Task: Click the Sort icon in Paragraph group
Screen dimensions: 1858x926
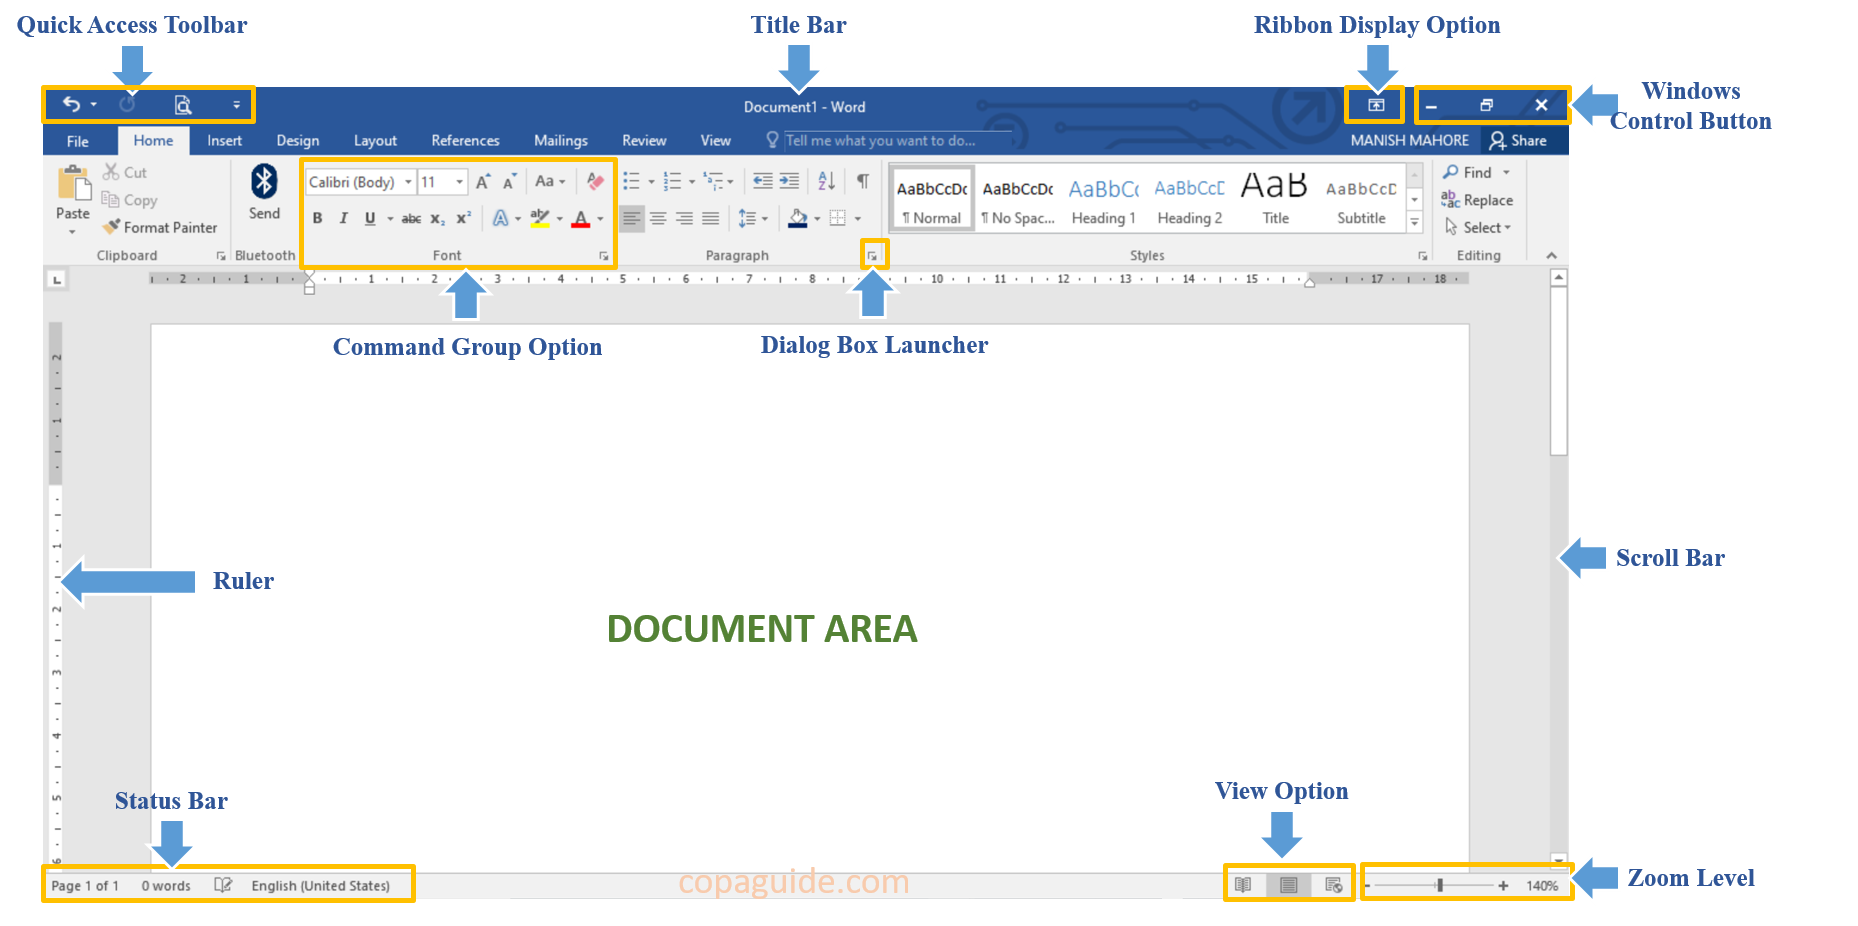Action: pos(826,180)
